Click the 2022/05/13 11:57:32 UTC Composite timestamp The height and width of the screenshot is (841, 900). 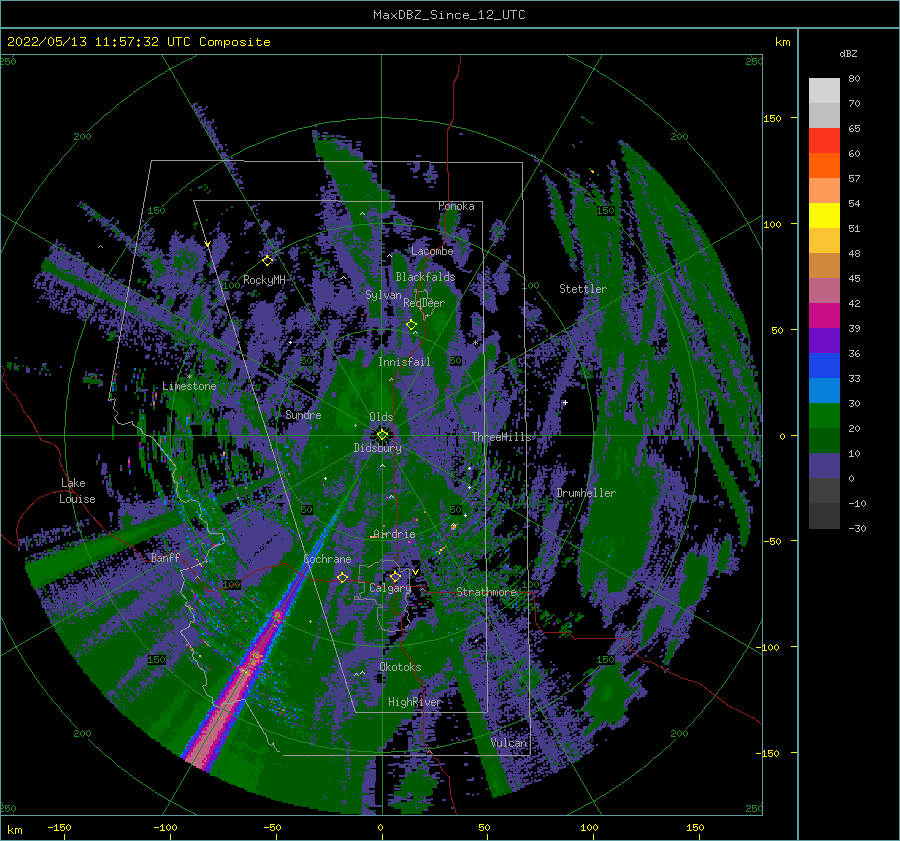point(138,42)
